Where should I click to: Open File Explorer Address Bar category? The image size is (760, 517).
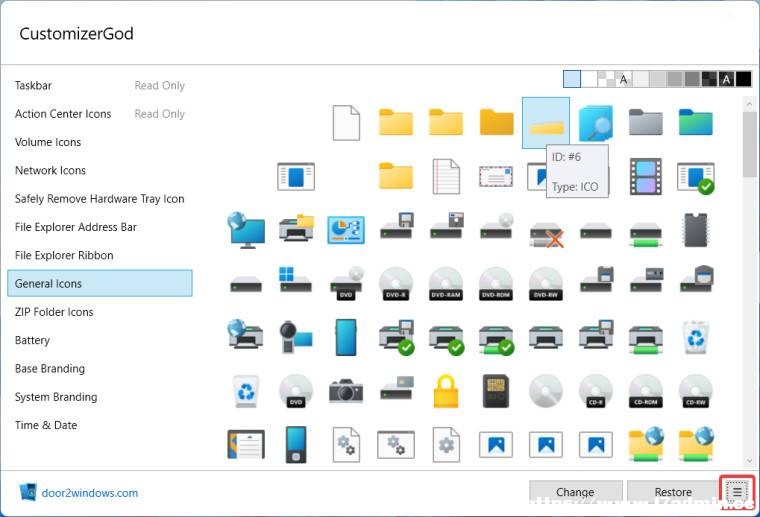[100, 227]
